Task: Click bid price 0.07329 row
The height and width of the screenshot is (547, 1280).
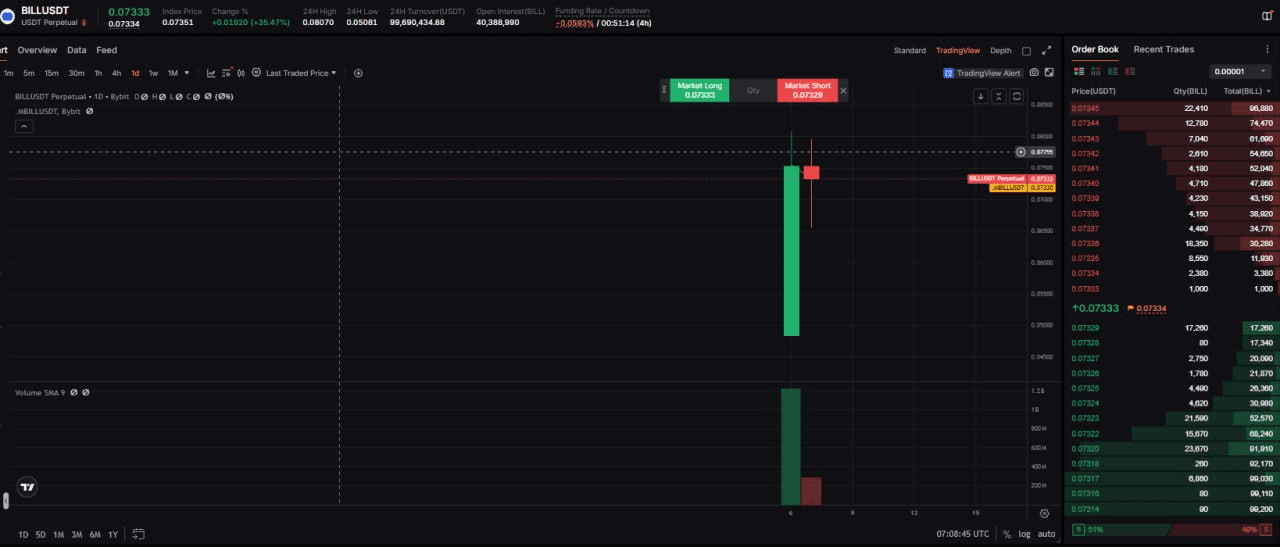Action: pos(1172,328)
